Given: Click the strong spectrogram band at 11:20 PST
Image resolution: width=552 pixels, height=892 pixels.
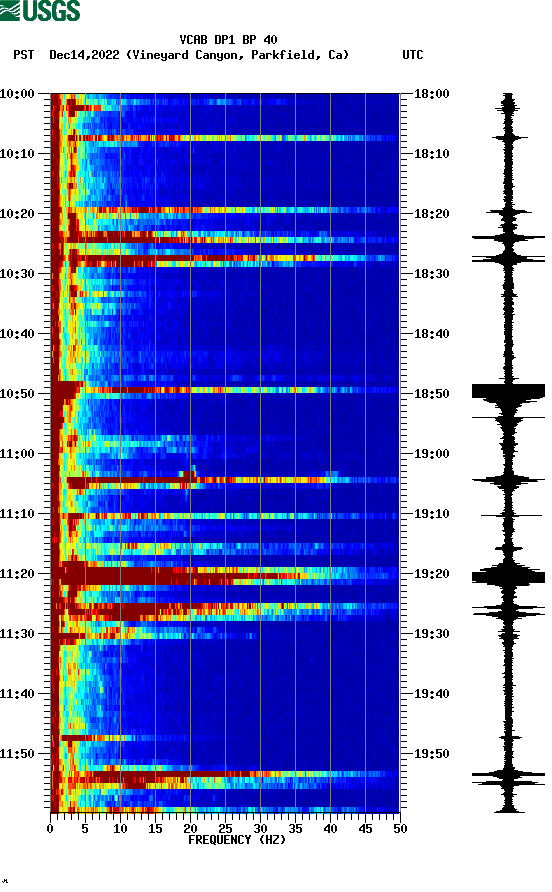Looking at the screenshot, I should click(x=225, y=575).
